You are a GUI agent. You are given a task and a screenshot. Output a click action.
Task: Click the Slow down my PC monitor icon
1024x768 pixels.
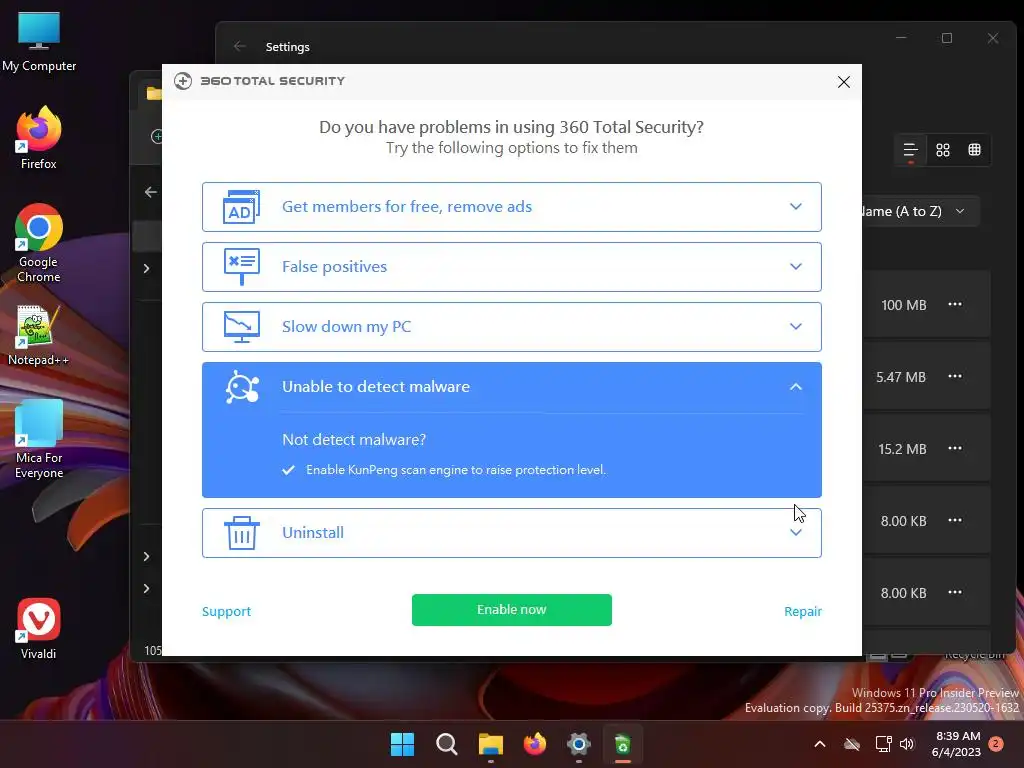pos(241,327)
